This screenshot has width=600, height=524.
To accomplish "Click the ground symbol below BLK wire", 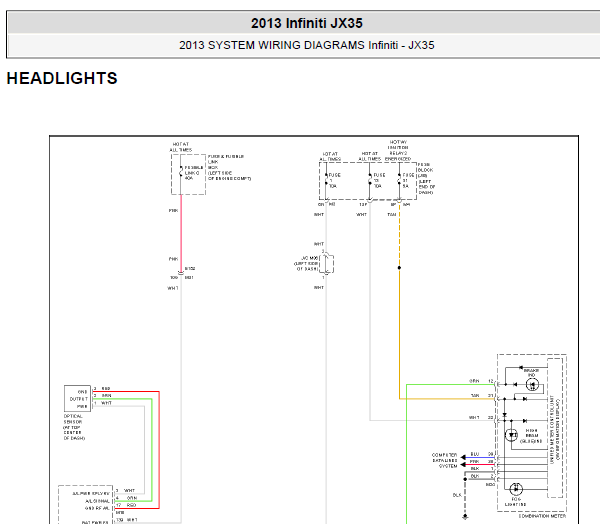I will point(465,517).
